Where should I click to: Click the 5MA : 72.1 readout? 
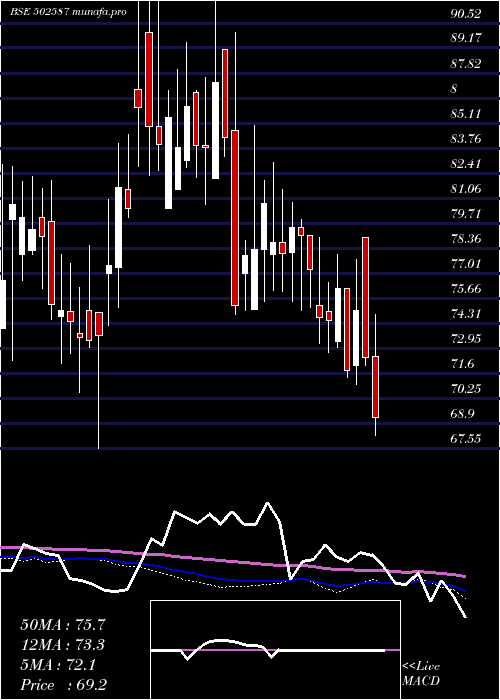pyautogui.click(x=58, y=665)
